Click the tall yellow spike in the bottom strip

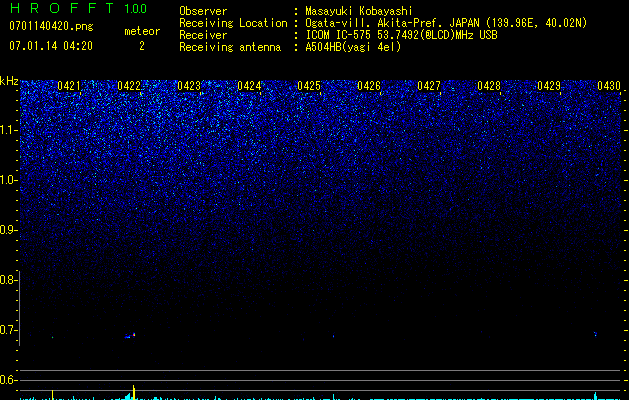tap(134, 392)
